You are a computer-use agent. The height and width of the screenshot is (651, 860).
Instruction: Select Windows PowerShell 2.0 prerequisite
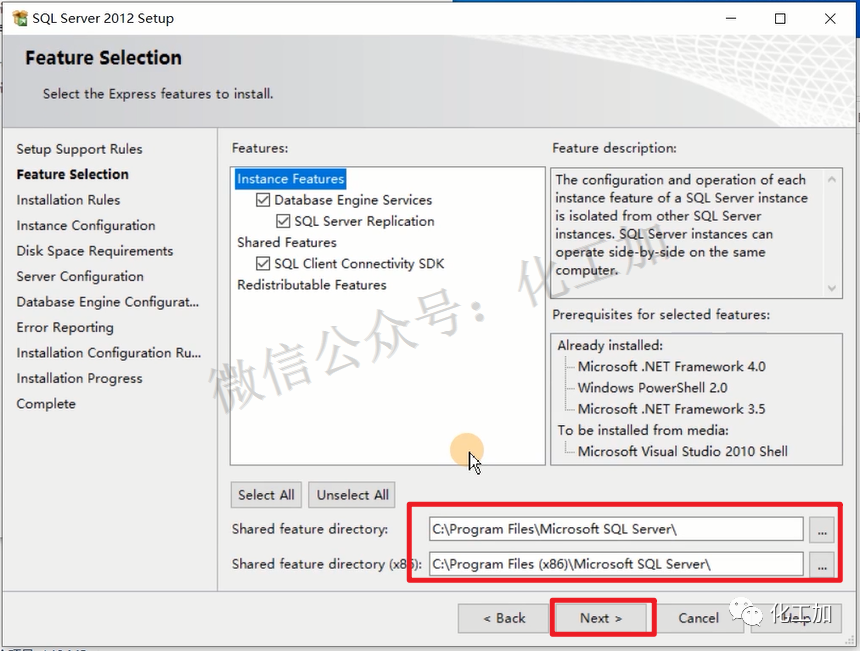pos(653,388)
